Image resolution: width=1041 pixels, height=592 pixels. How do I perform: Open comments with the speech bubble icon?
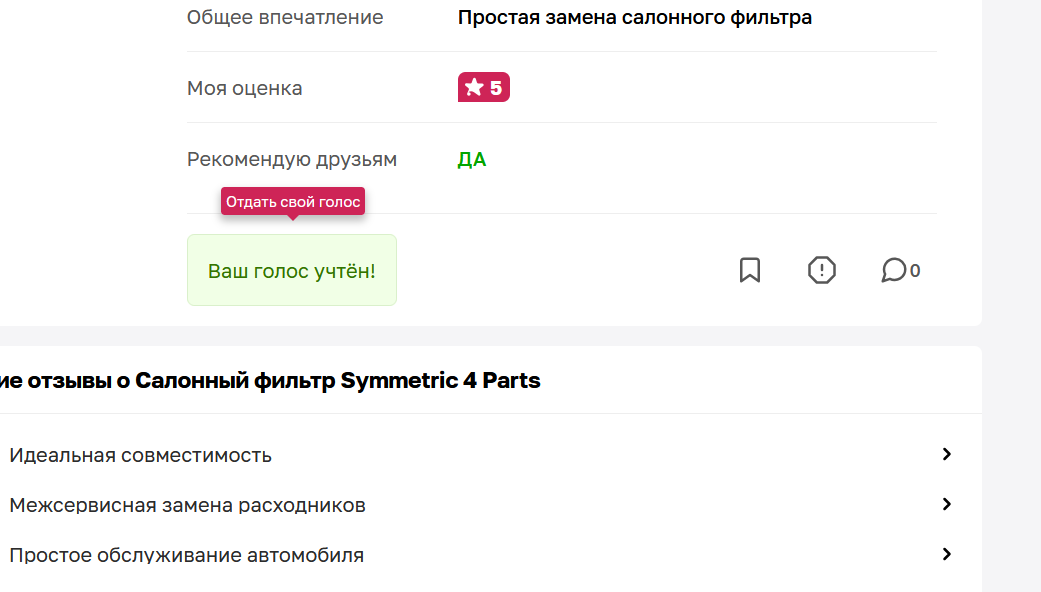point(894,270)
